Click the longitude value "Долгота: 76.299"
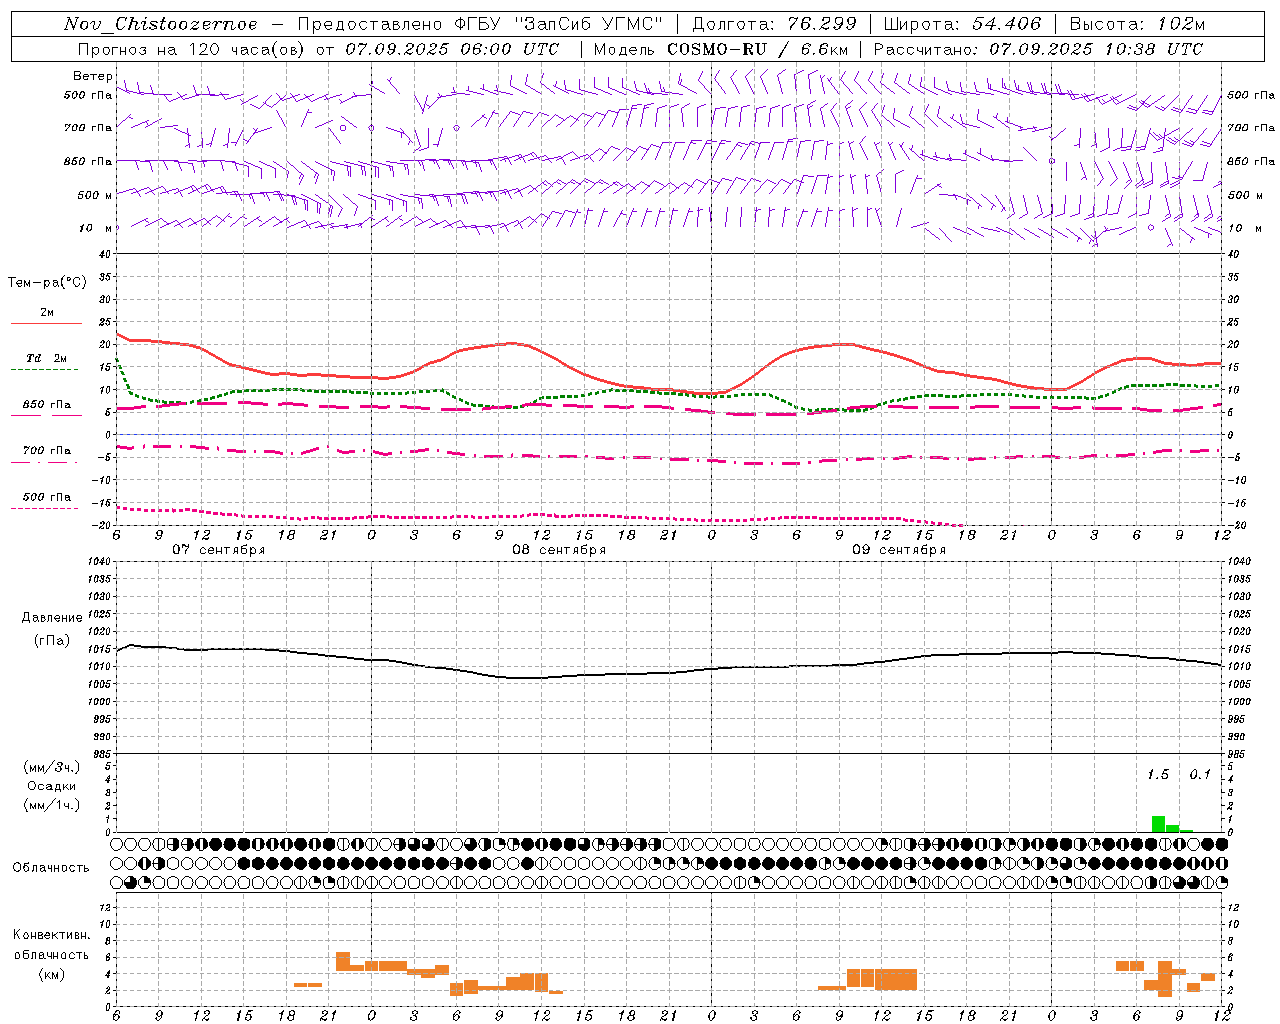This screenshot has width=1280, height=1024. tap(774, 24)
